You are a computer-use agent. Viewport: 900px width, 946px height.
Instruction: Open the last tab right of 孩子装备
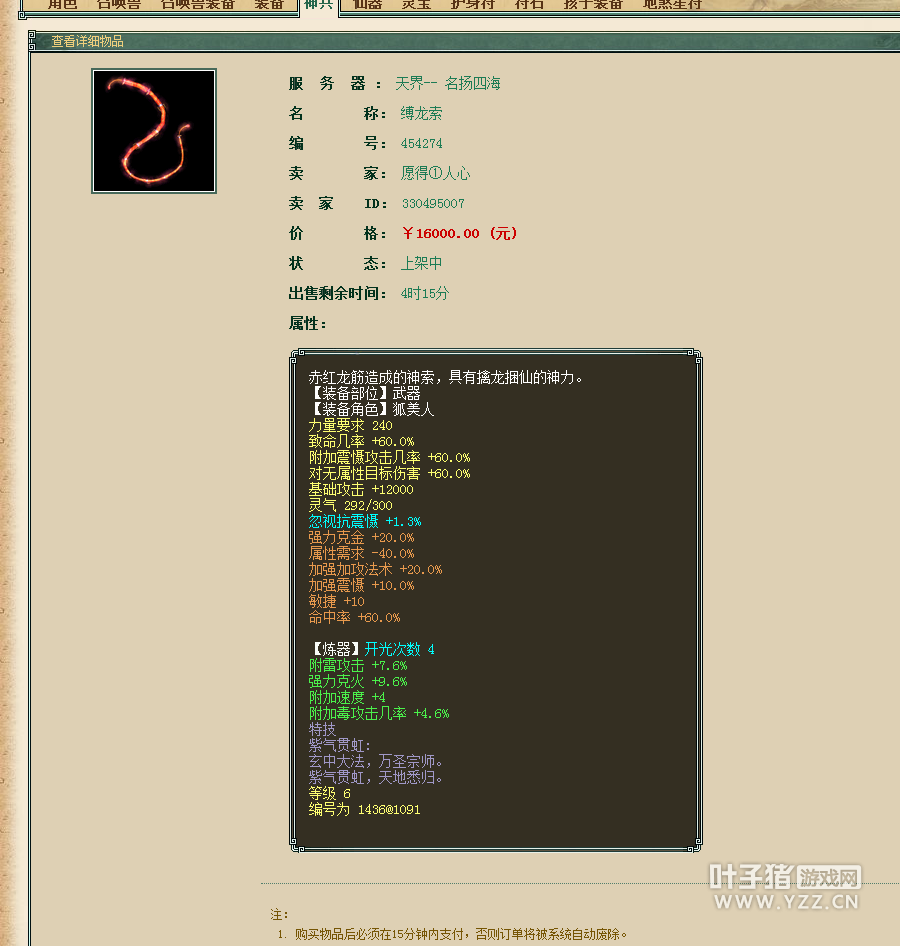pyautogui.click(x=672, y=5)
